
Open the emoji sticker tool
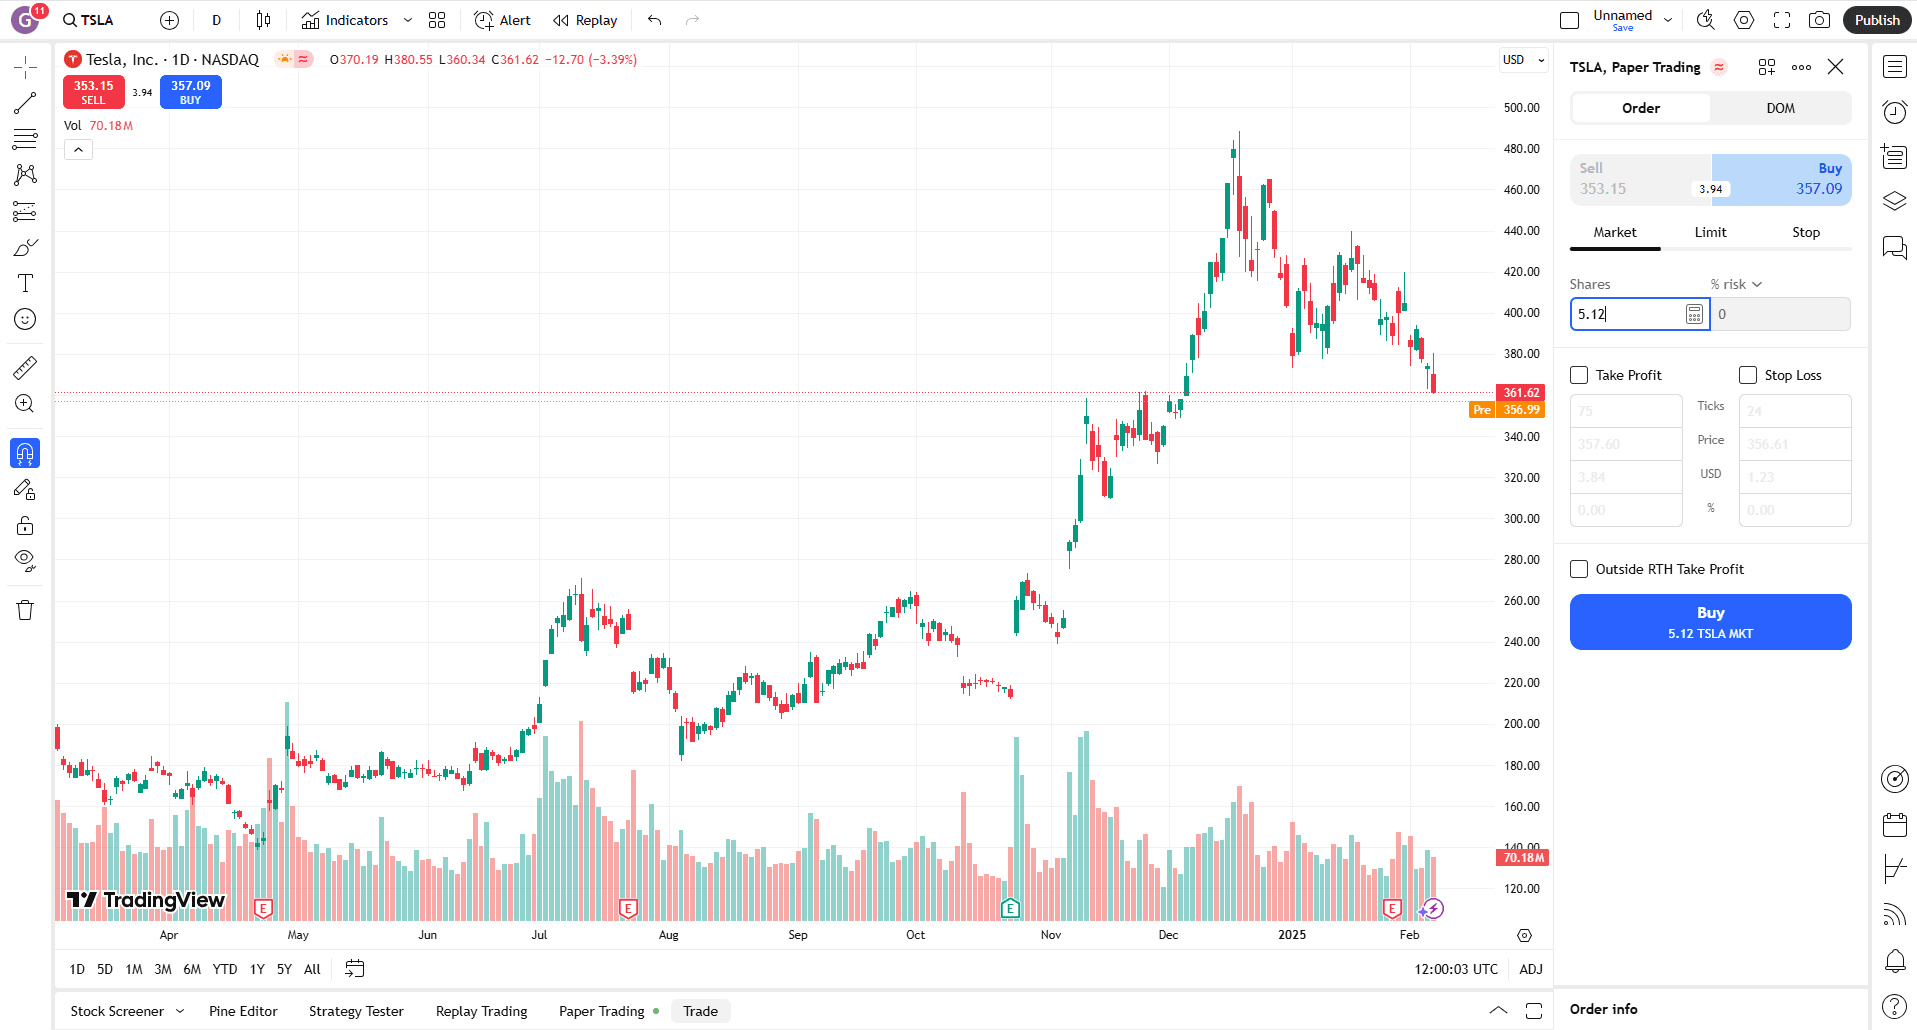(25, 319)
